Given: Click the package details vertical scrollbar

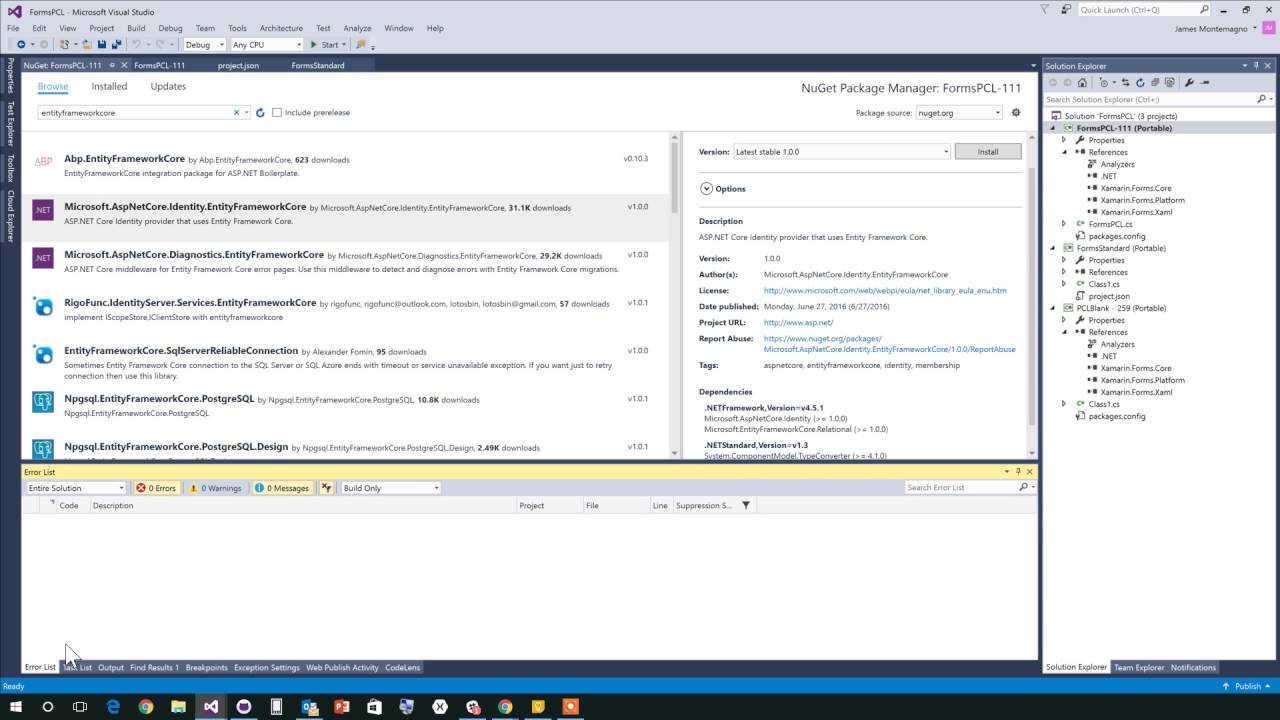Looking at the screenshot, I should [x=1033, y=296].
